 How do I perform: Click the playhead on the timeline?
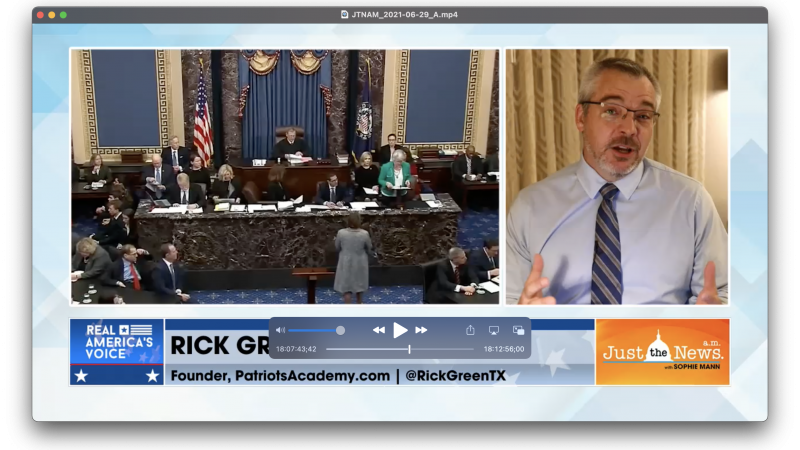pos(409,349)
